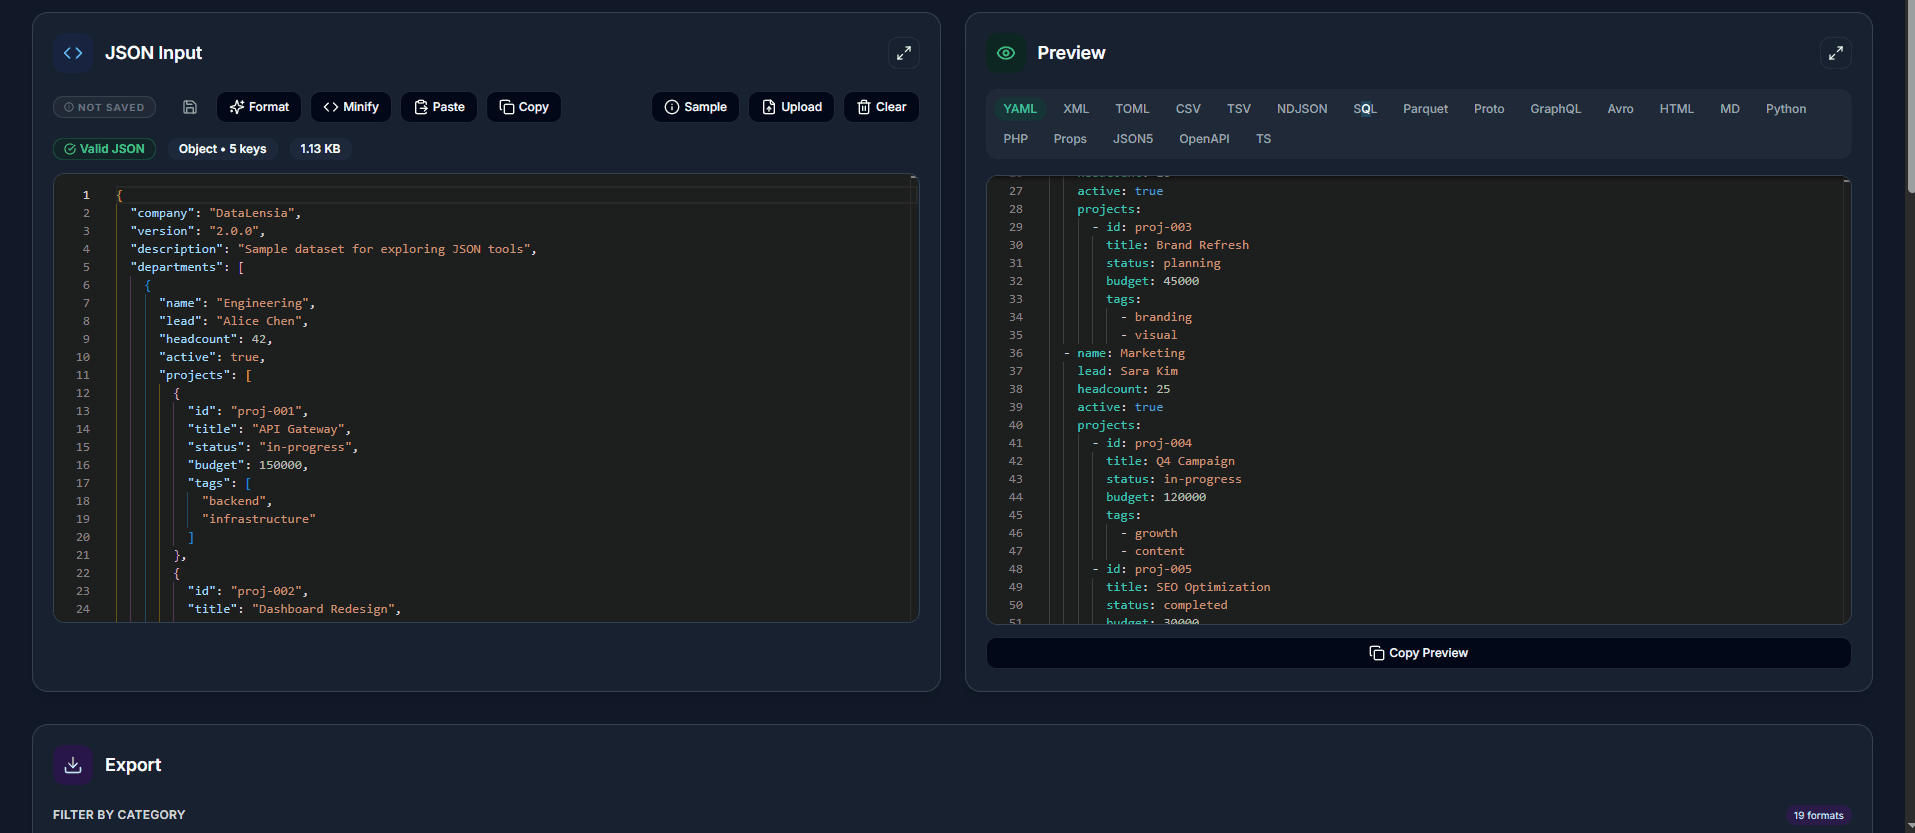Click the Valid JSON status badge
This screenshot has width=1915, height=833.
[104, 149]
